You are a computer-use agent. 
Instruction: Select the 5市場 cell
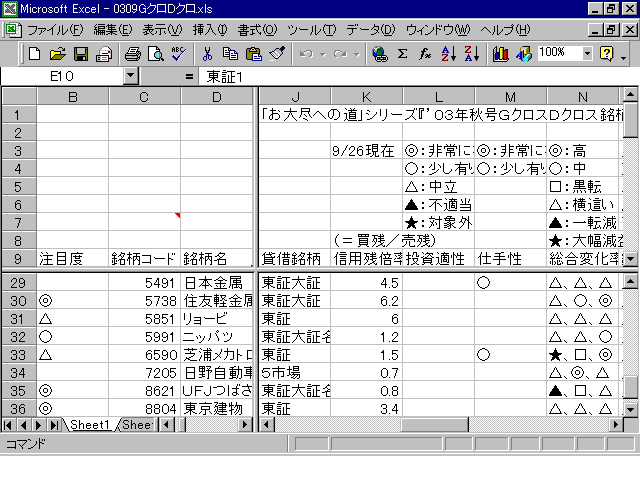295,373
